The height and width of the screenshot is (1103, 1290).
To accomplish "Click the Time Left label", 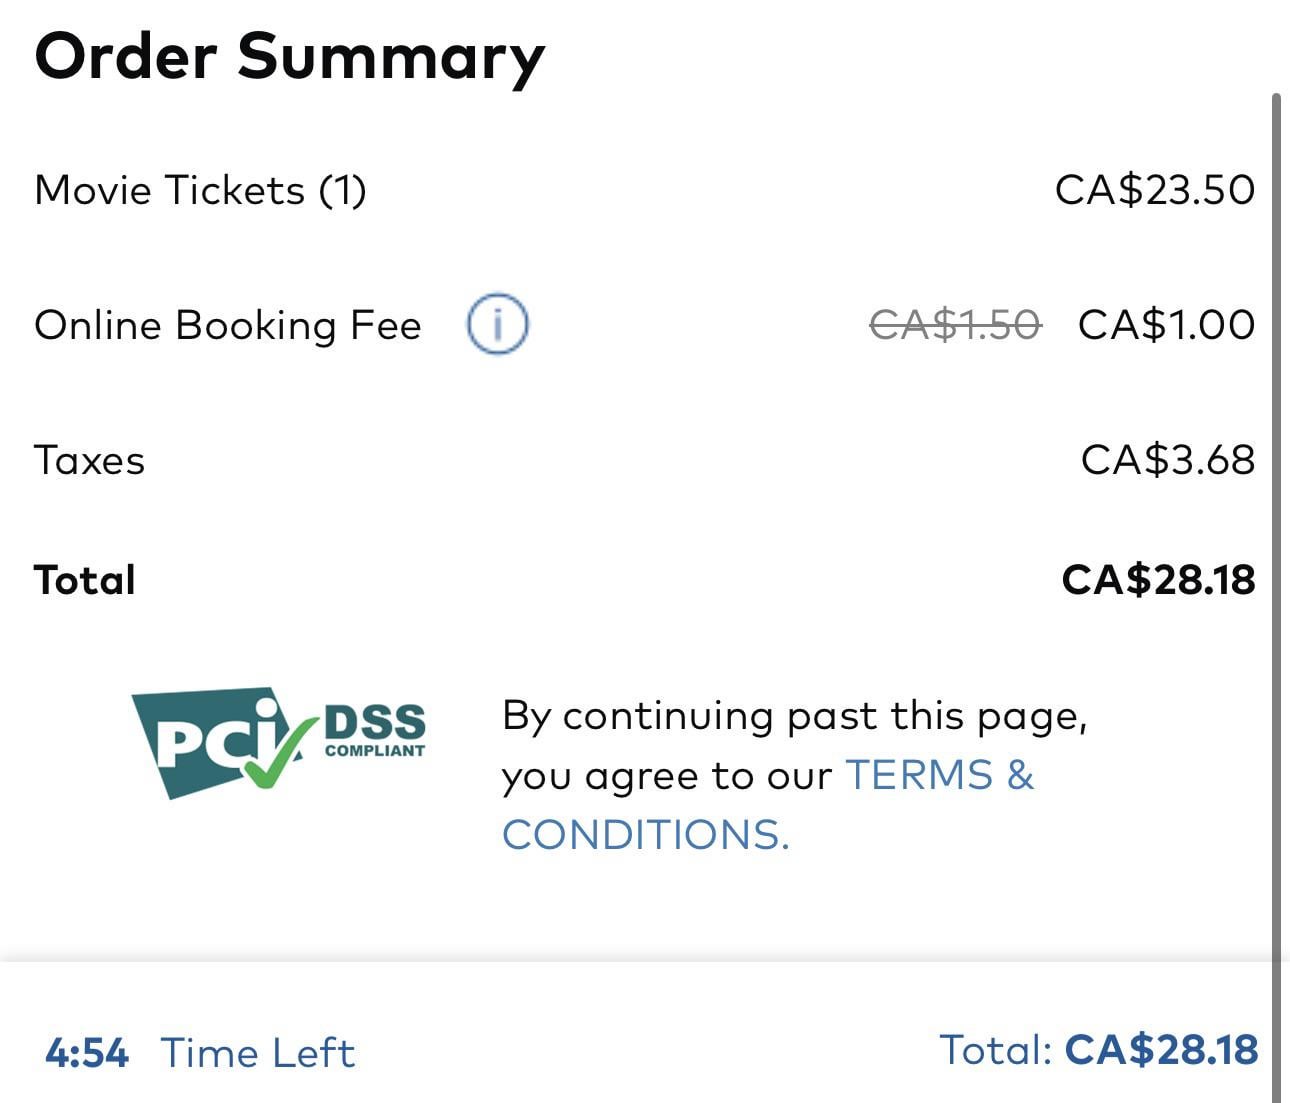I will 258,1053.
